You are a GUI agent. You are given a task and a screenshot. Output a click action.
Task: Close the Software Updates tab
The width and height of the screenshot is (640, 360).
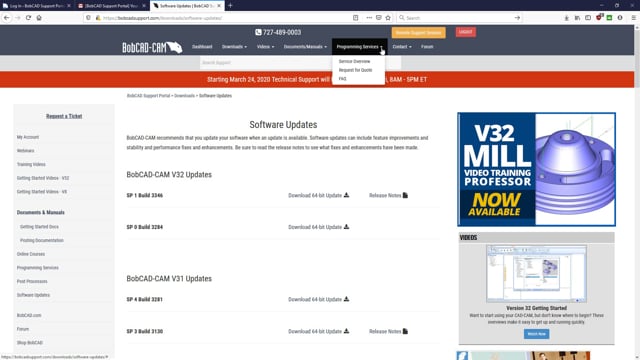tap(219, 6)
